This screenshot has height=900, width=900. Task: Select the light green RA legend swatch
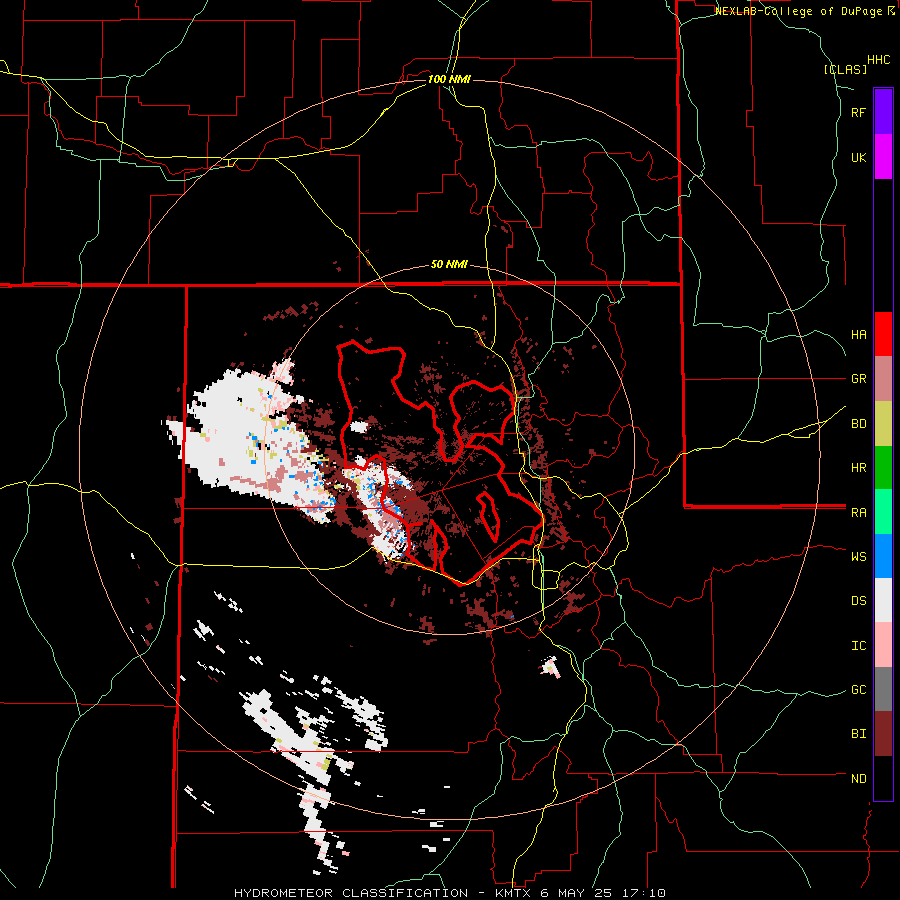(883, 512)
